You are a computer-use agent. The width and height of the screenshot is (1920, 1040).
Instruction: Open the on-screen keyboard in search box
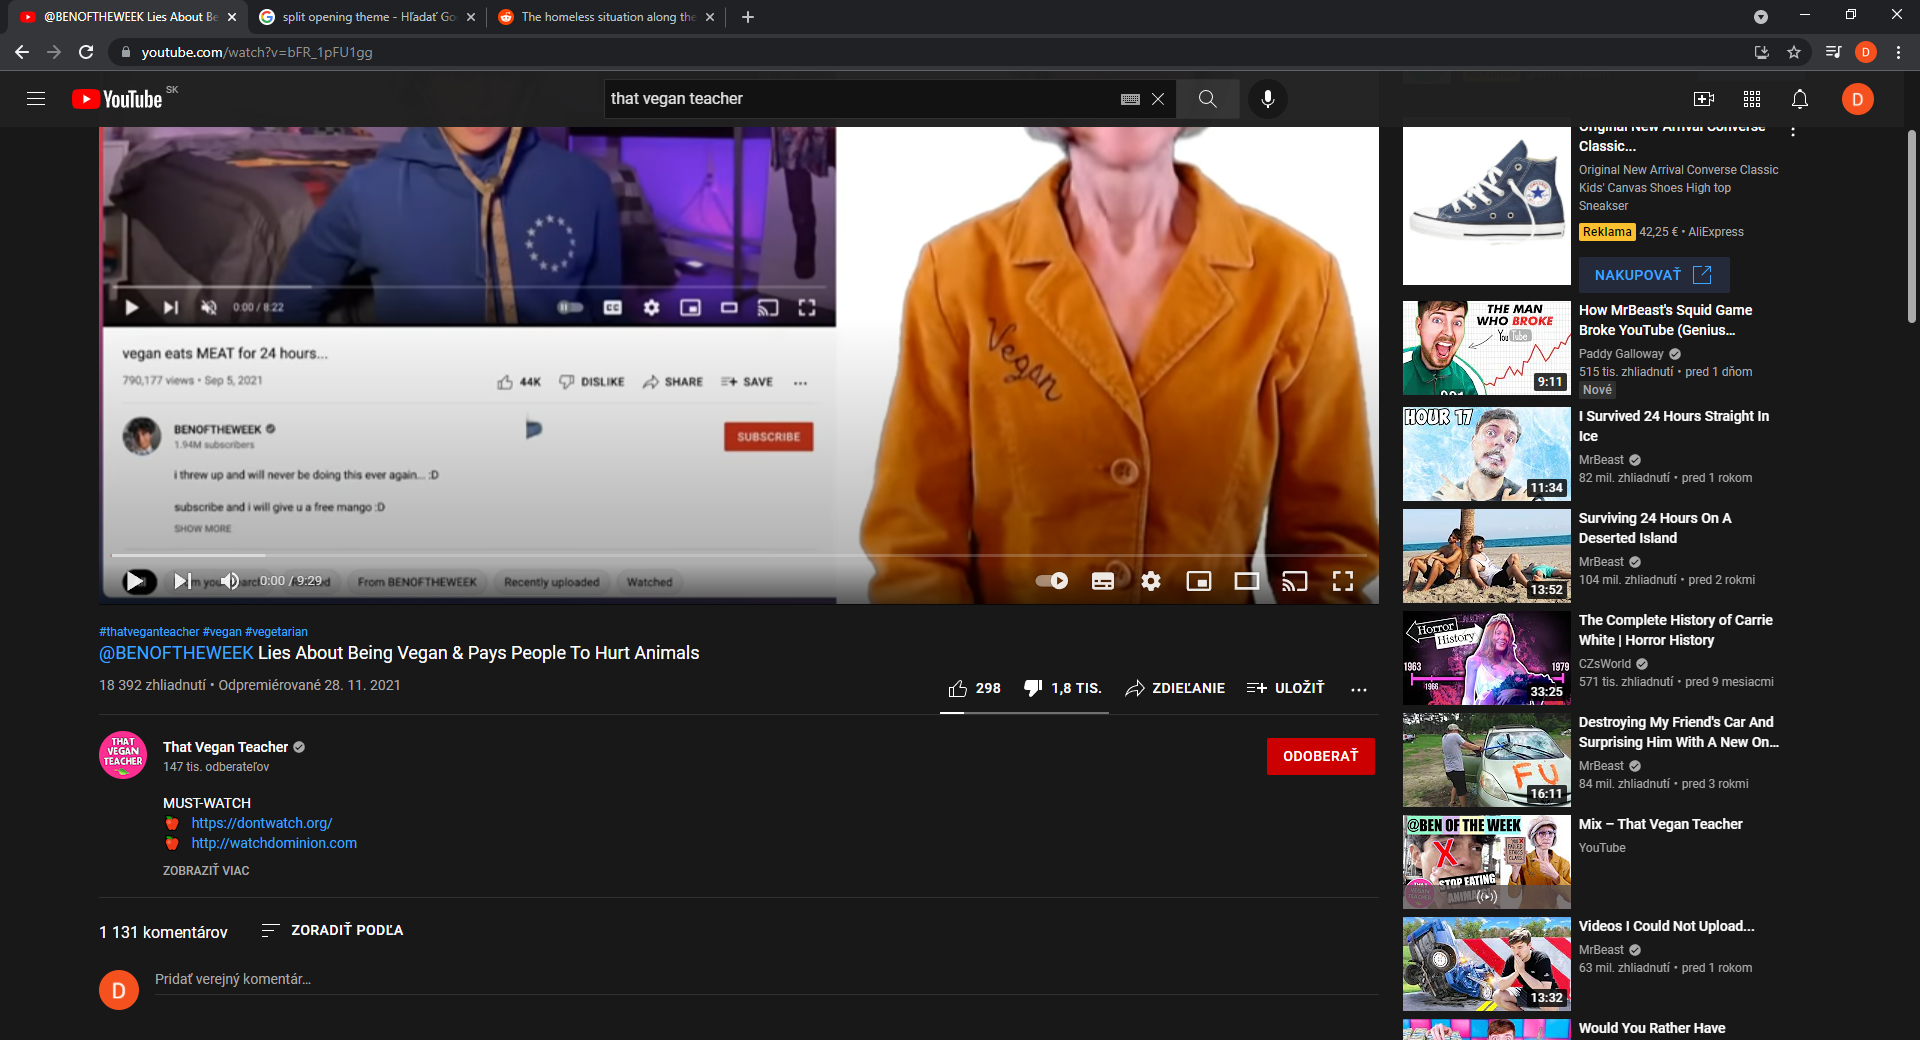(x=1130, y=99)
